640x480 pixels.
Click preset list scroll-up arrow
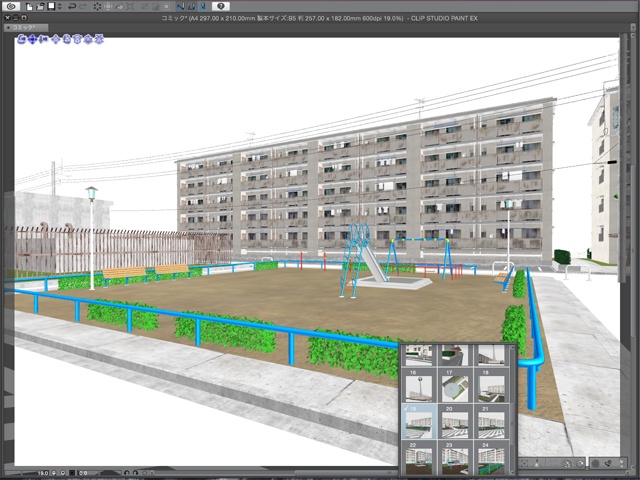point(513,348)
